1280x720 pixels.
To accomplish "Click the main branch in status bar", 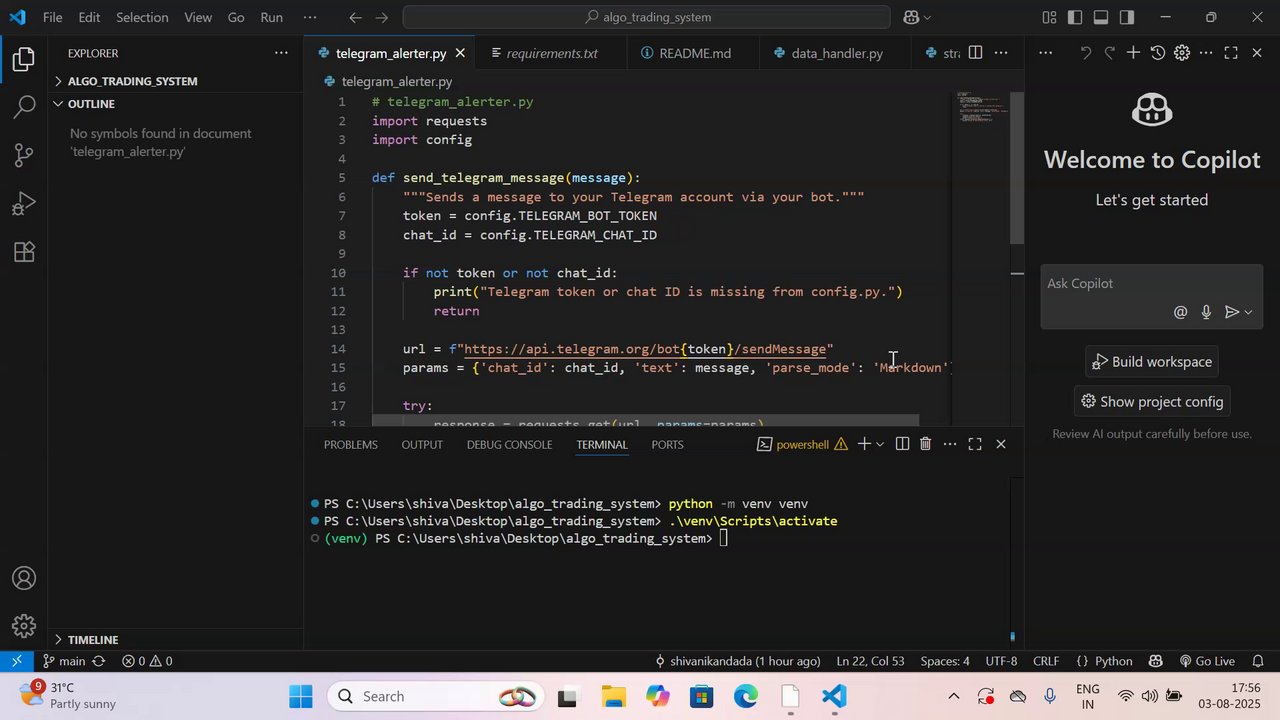I will (65, 661).
